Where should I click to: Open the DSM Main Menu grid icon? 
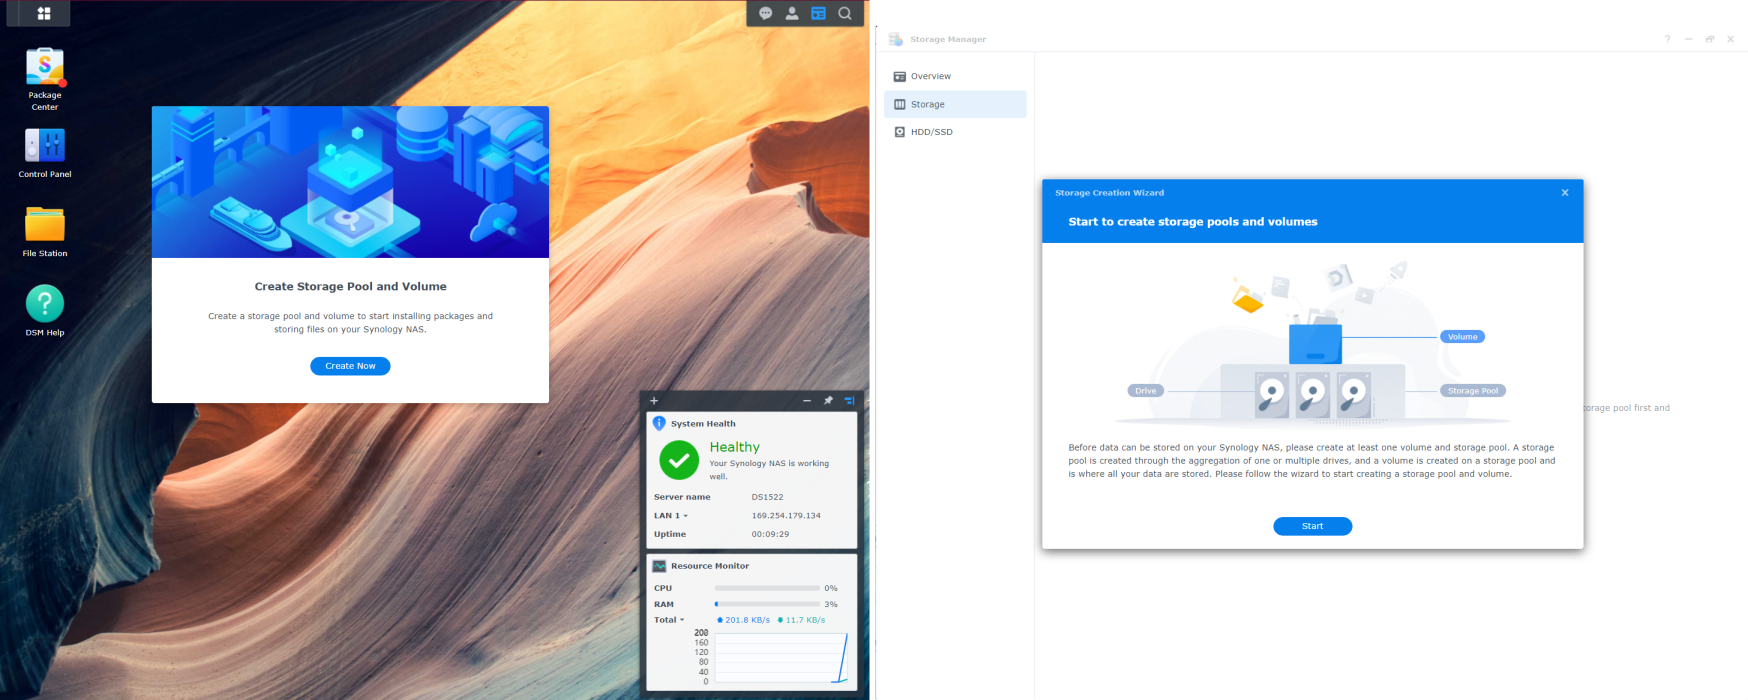point(44,14)
